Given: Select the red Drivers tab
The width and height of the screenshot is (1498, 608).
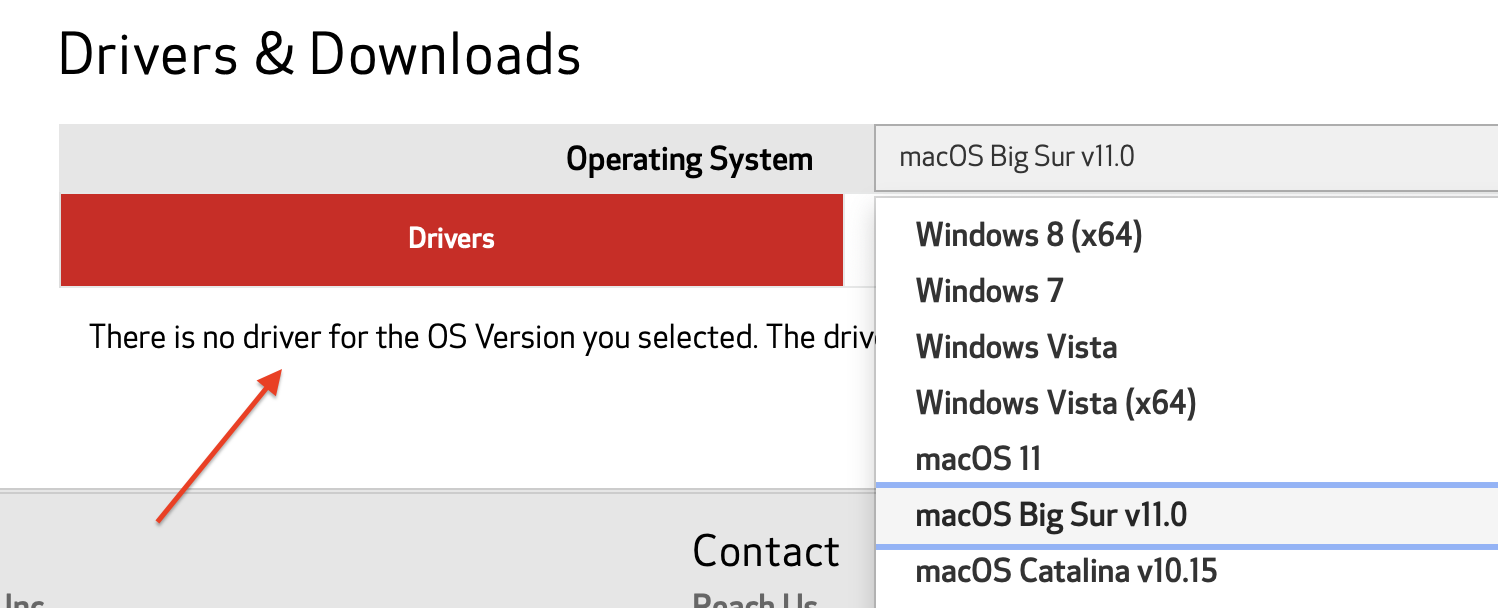Looking at the screenshot, I should (x=451, y=239).
